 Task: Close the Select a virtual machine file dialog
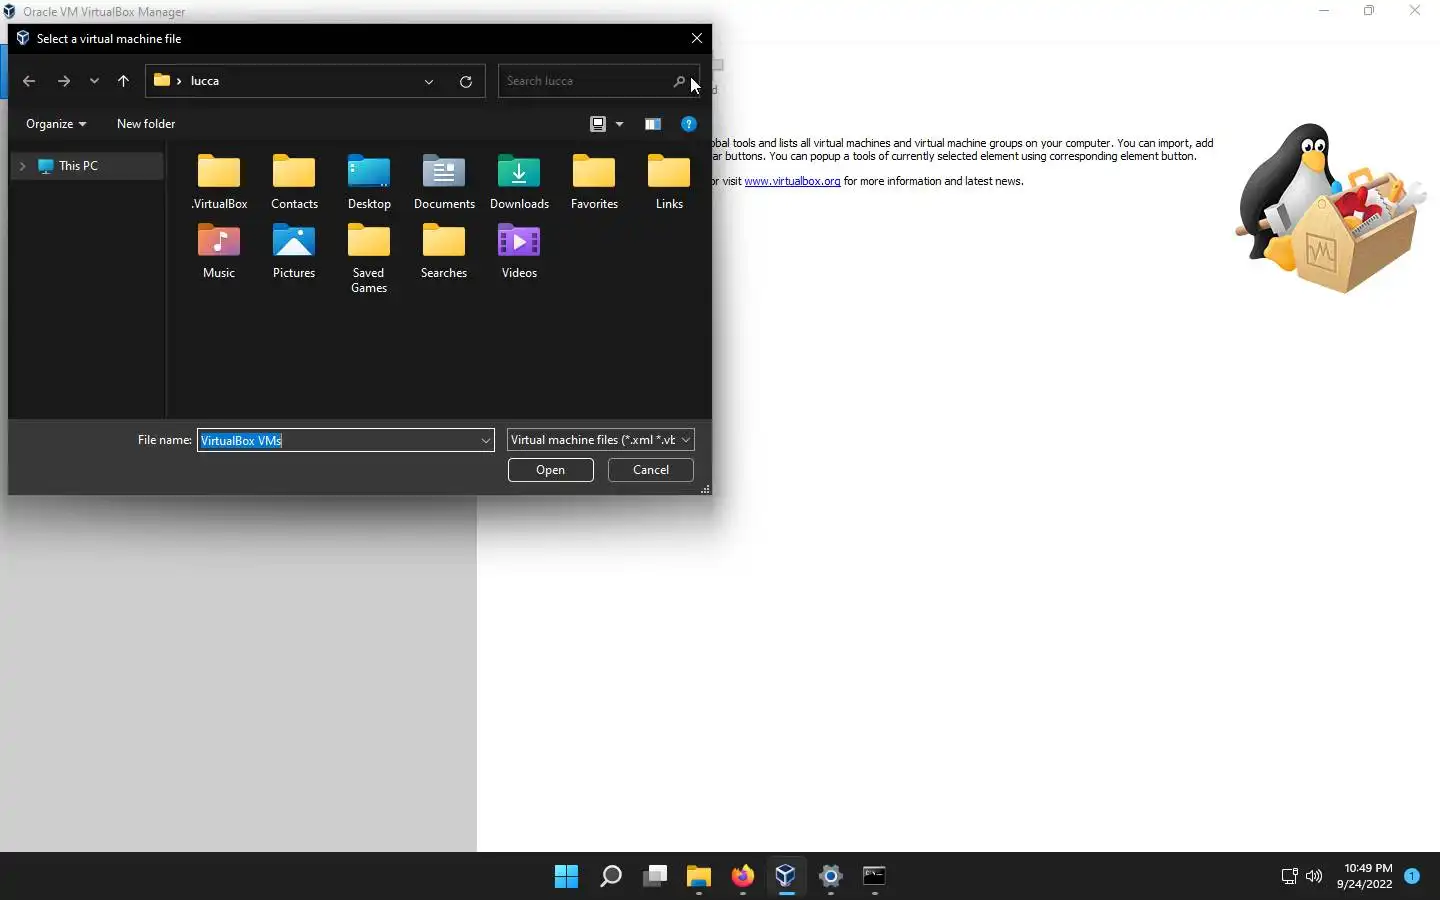pos(697,38)
